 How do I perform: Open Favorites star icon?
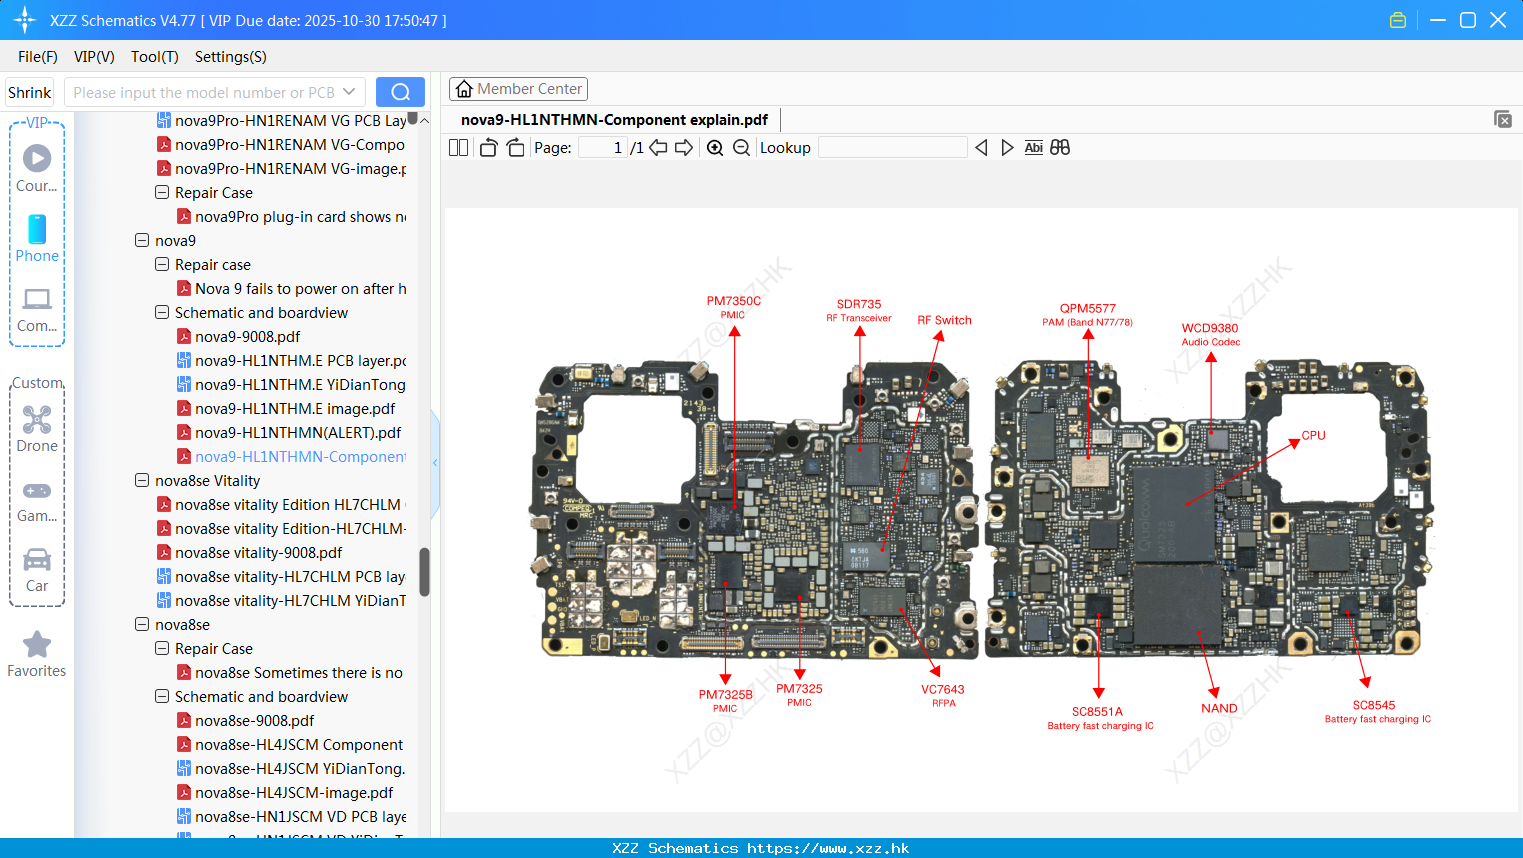(x=37, y=654)
